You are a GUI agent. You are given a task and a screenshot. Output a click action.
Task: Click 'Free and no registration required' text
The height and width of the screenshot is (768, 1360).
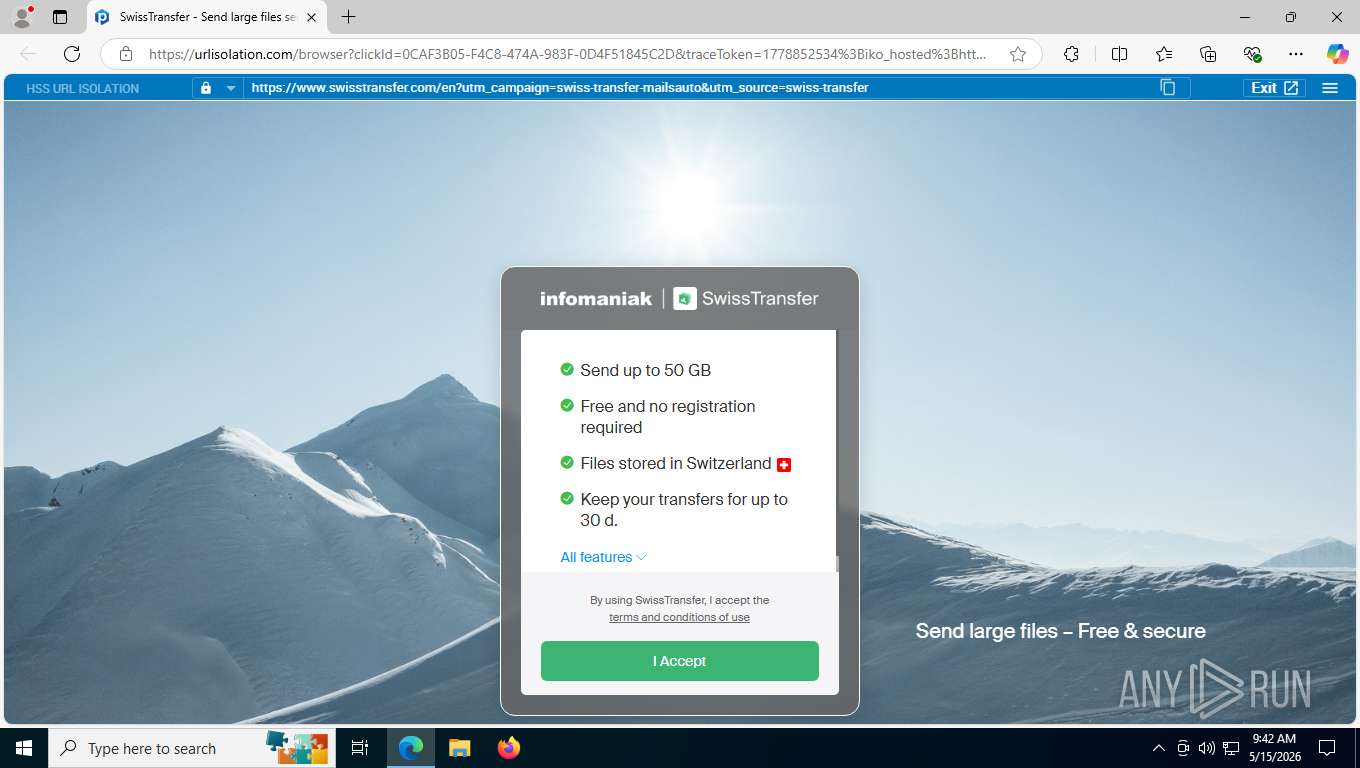coord(668,417)
